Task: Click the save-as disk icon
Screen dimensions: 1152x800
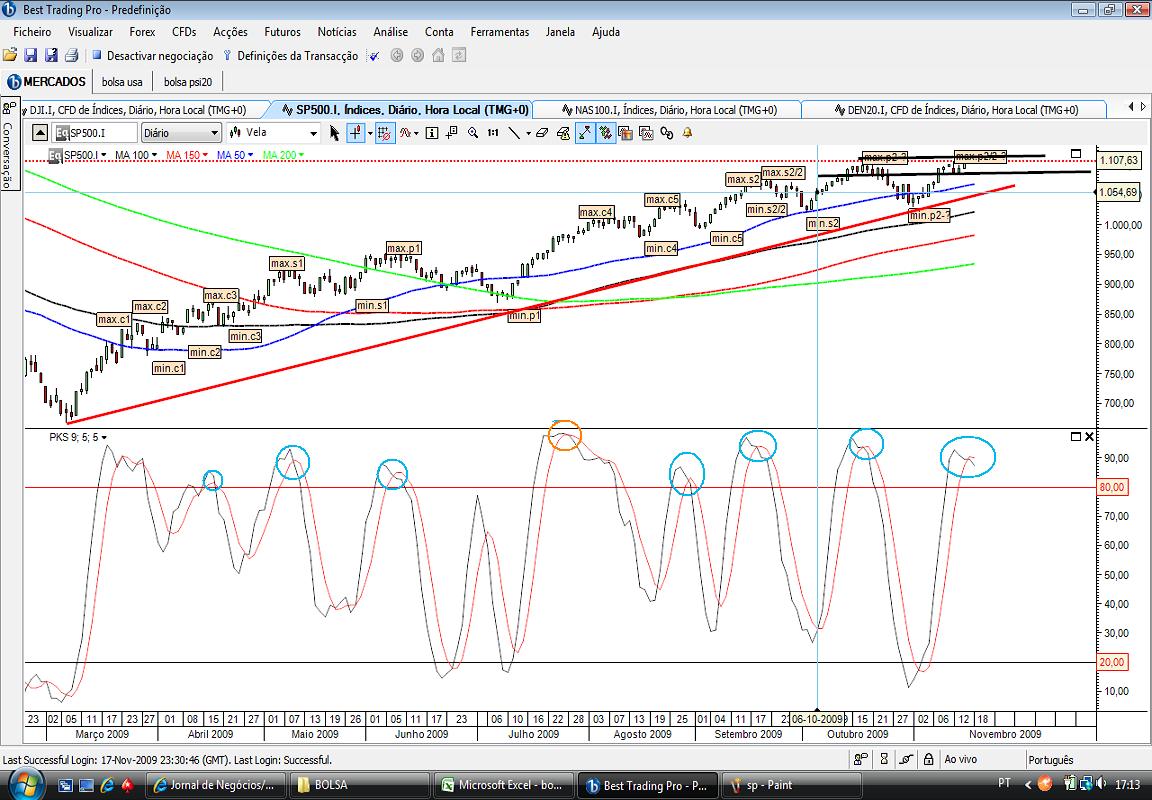Action: [x=51, y=55]
